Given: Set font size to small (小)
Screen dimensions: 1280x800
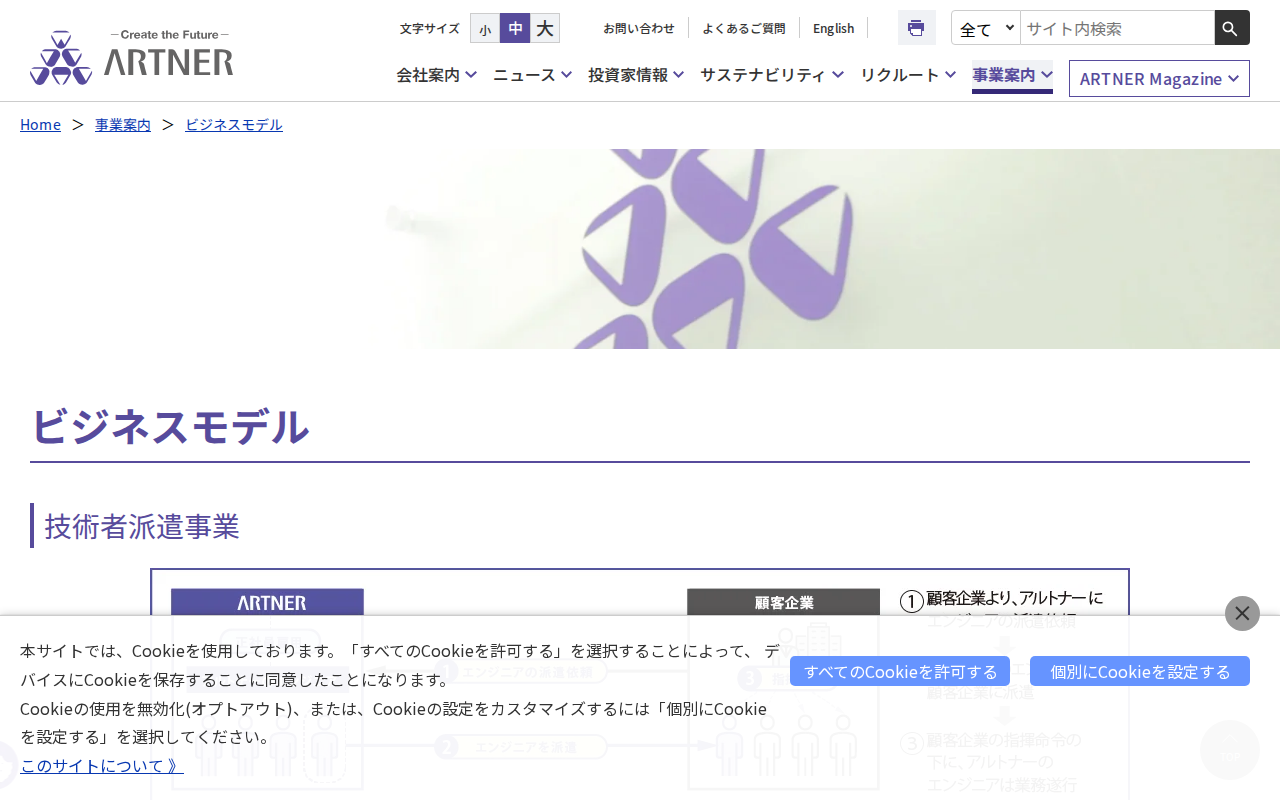Looking at the screenshot, I should 485,28.
